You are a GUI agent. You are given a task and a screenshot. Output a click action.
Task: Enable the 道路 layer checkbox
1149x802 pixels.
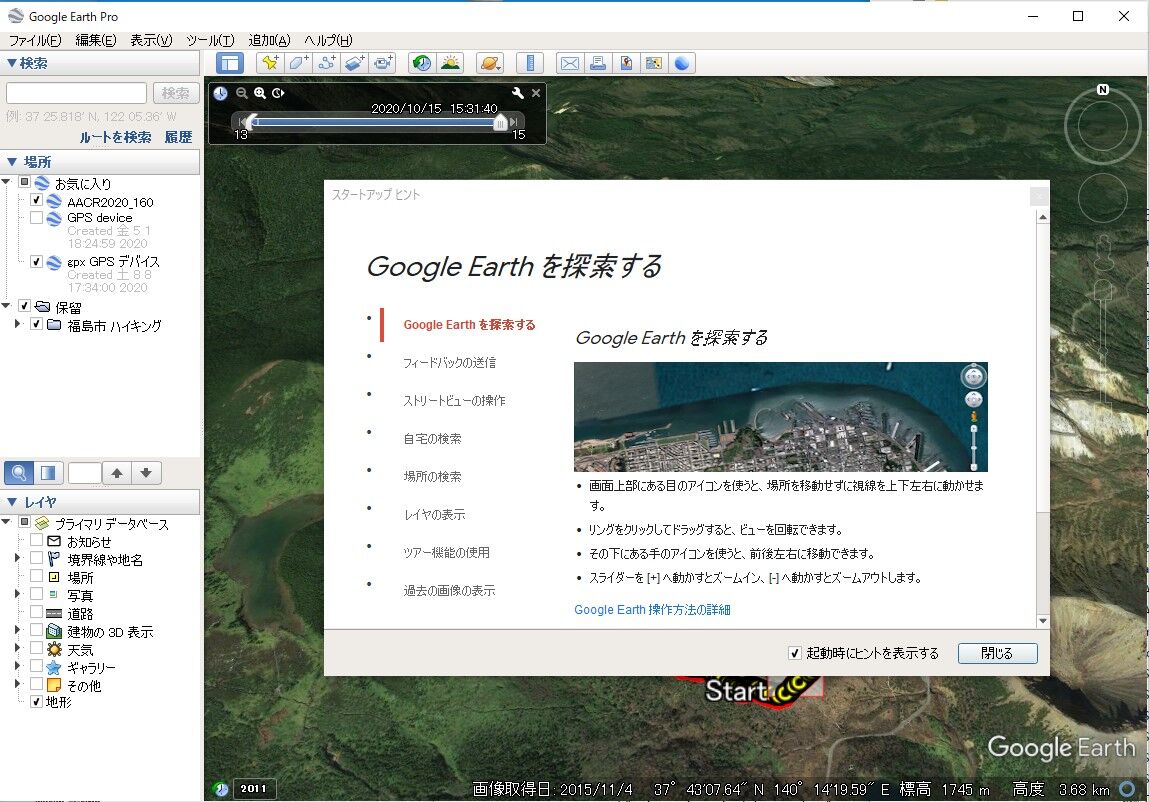pyautogui.click(x=36, y=612)
